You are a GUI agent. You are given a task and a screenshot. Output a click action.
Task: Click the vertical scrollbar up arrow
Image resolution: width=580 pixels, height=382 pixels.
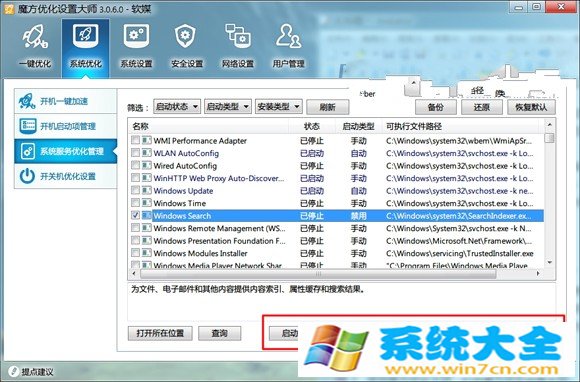pos(550,125)
